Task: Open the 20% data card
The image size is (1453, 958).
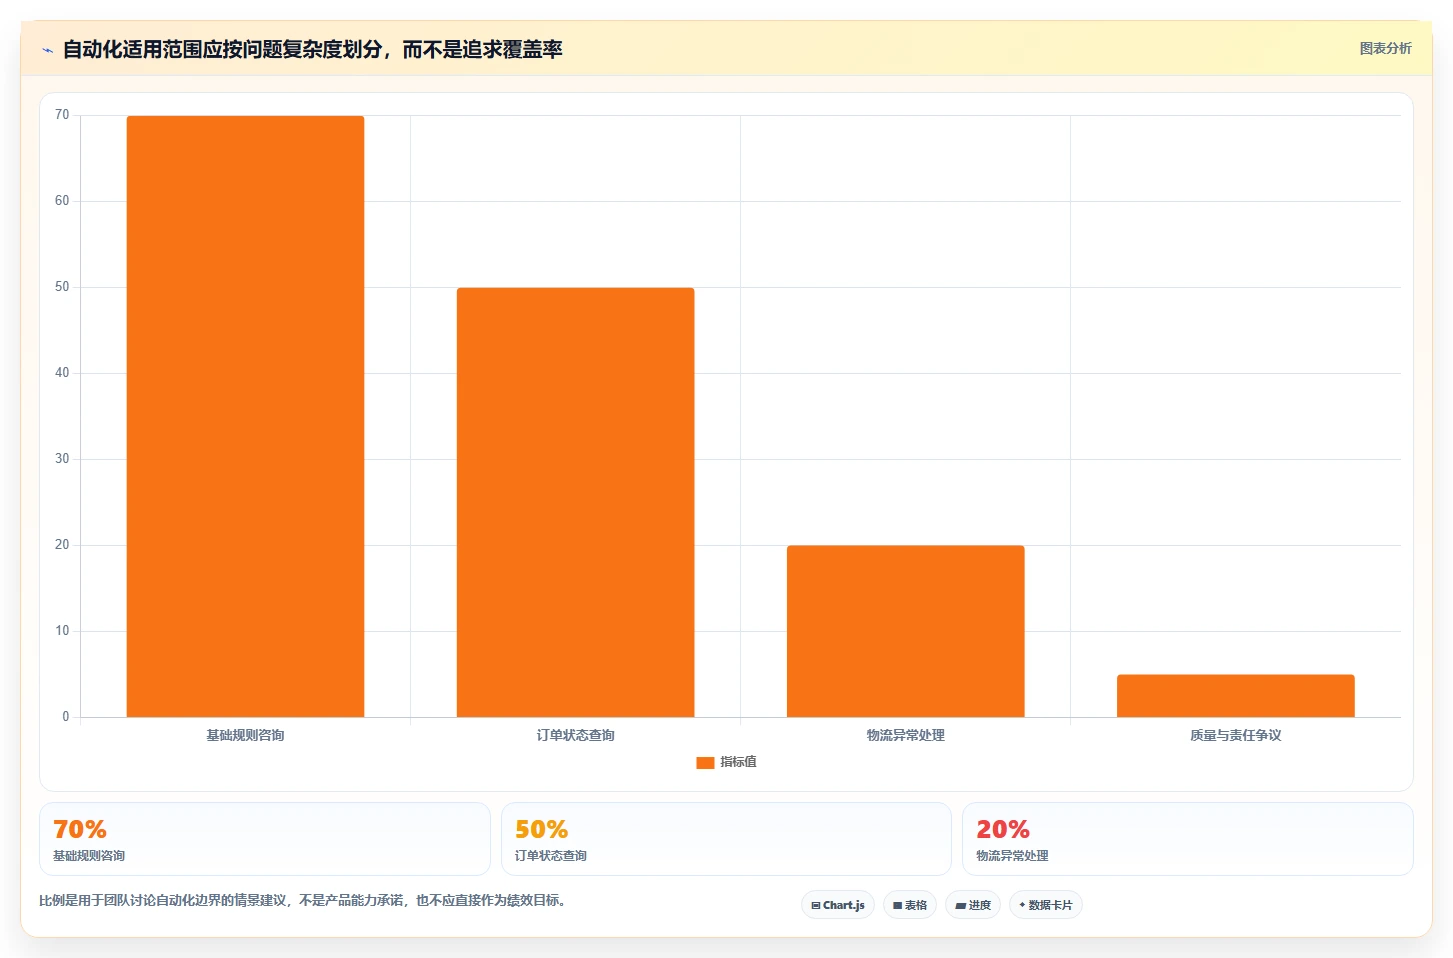Action: pos(1187,839)
